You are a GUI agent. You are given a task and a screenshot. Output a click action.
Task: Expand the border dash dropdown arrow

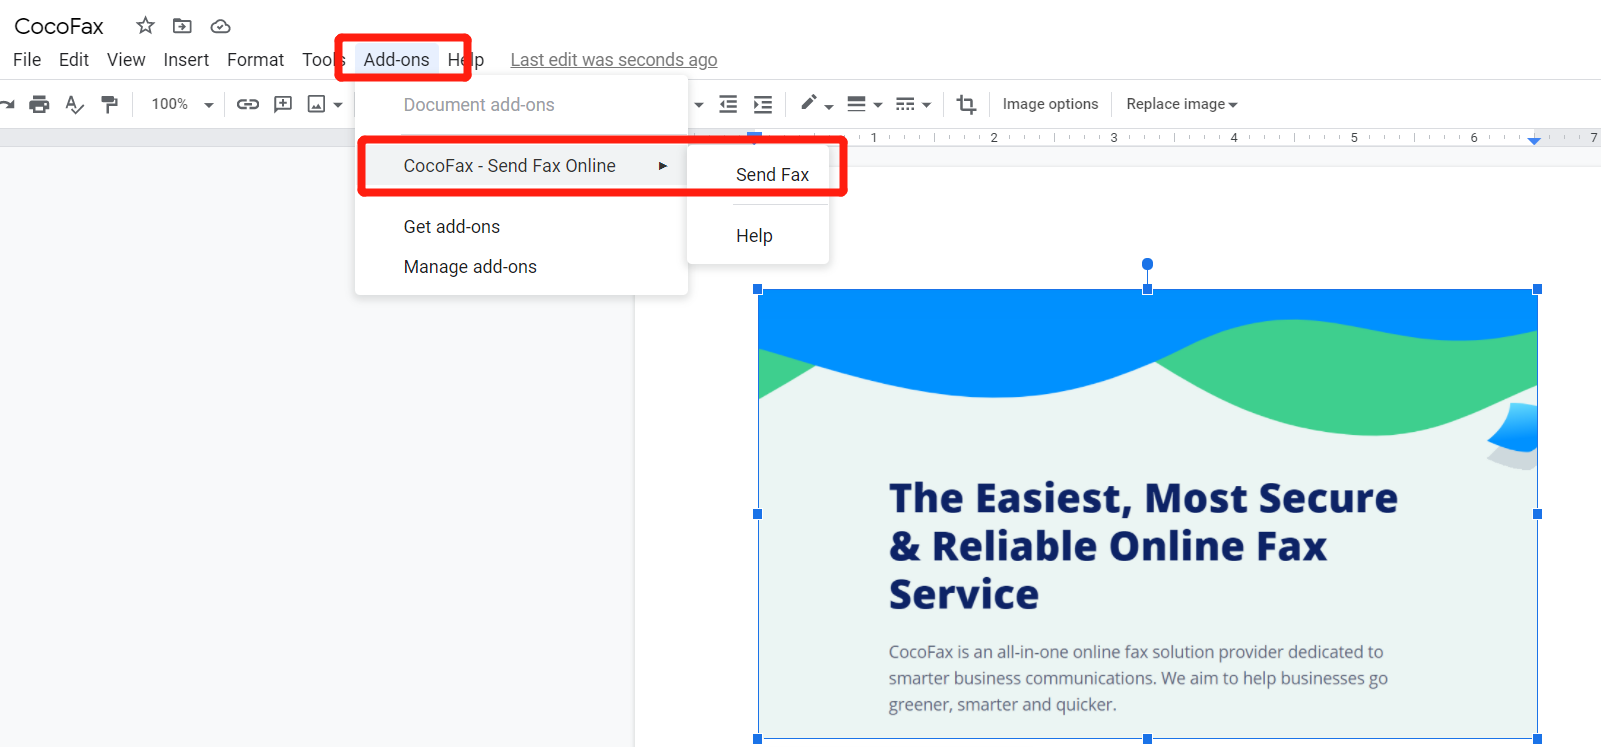coord(927,105)
